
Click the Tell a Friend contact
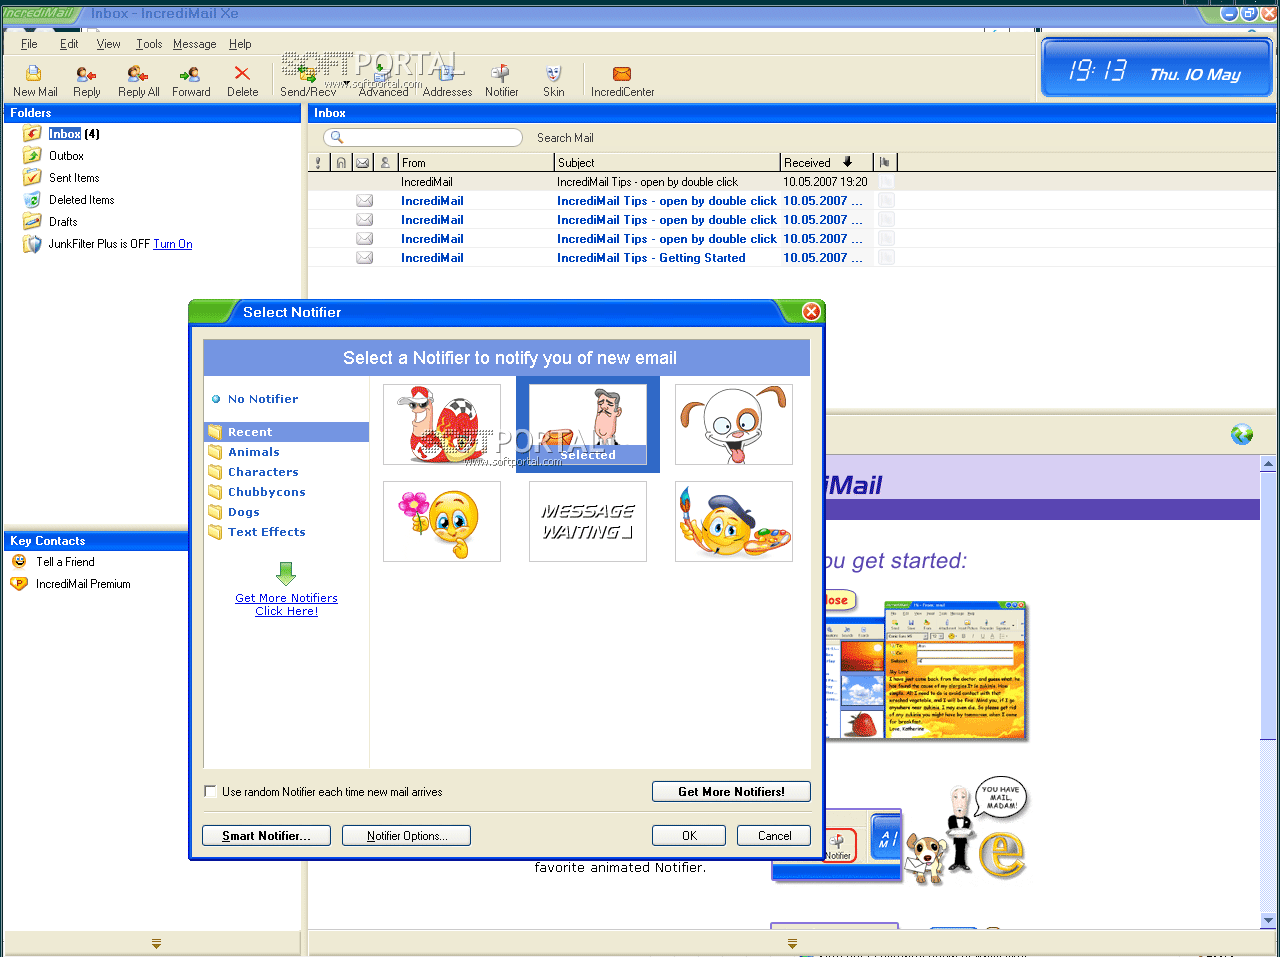(65, 562)
